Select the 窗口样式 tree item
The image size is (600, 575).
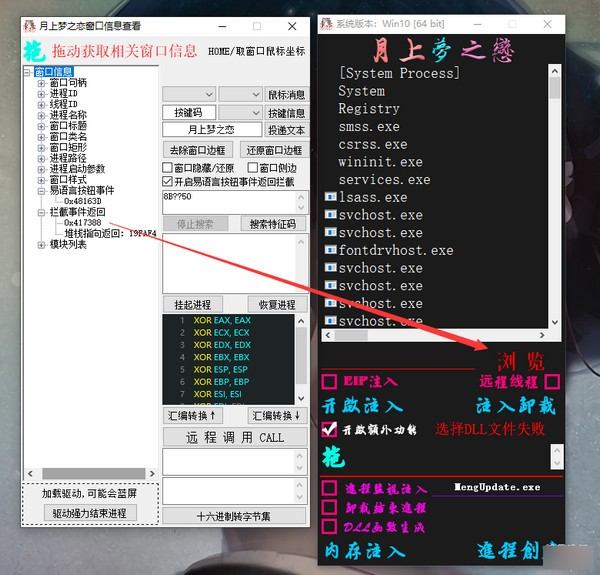(x=68, y=179)
